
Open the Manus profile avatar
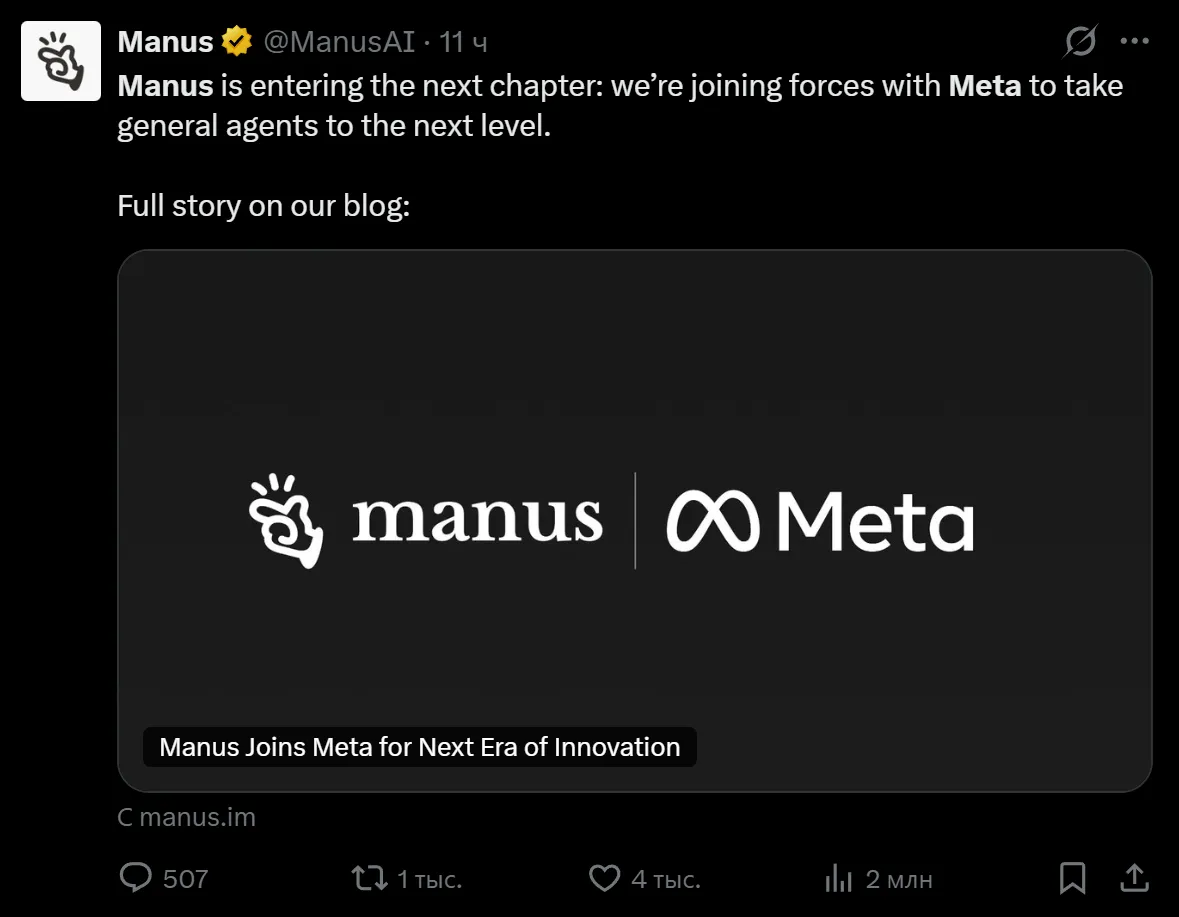[61, 60]
